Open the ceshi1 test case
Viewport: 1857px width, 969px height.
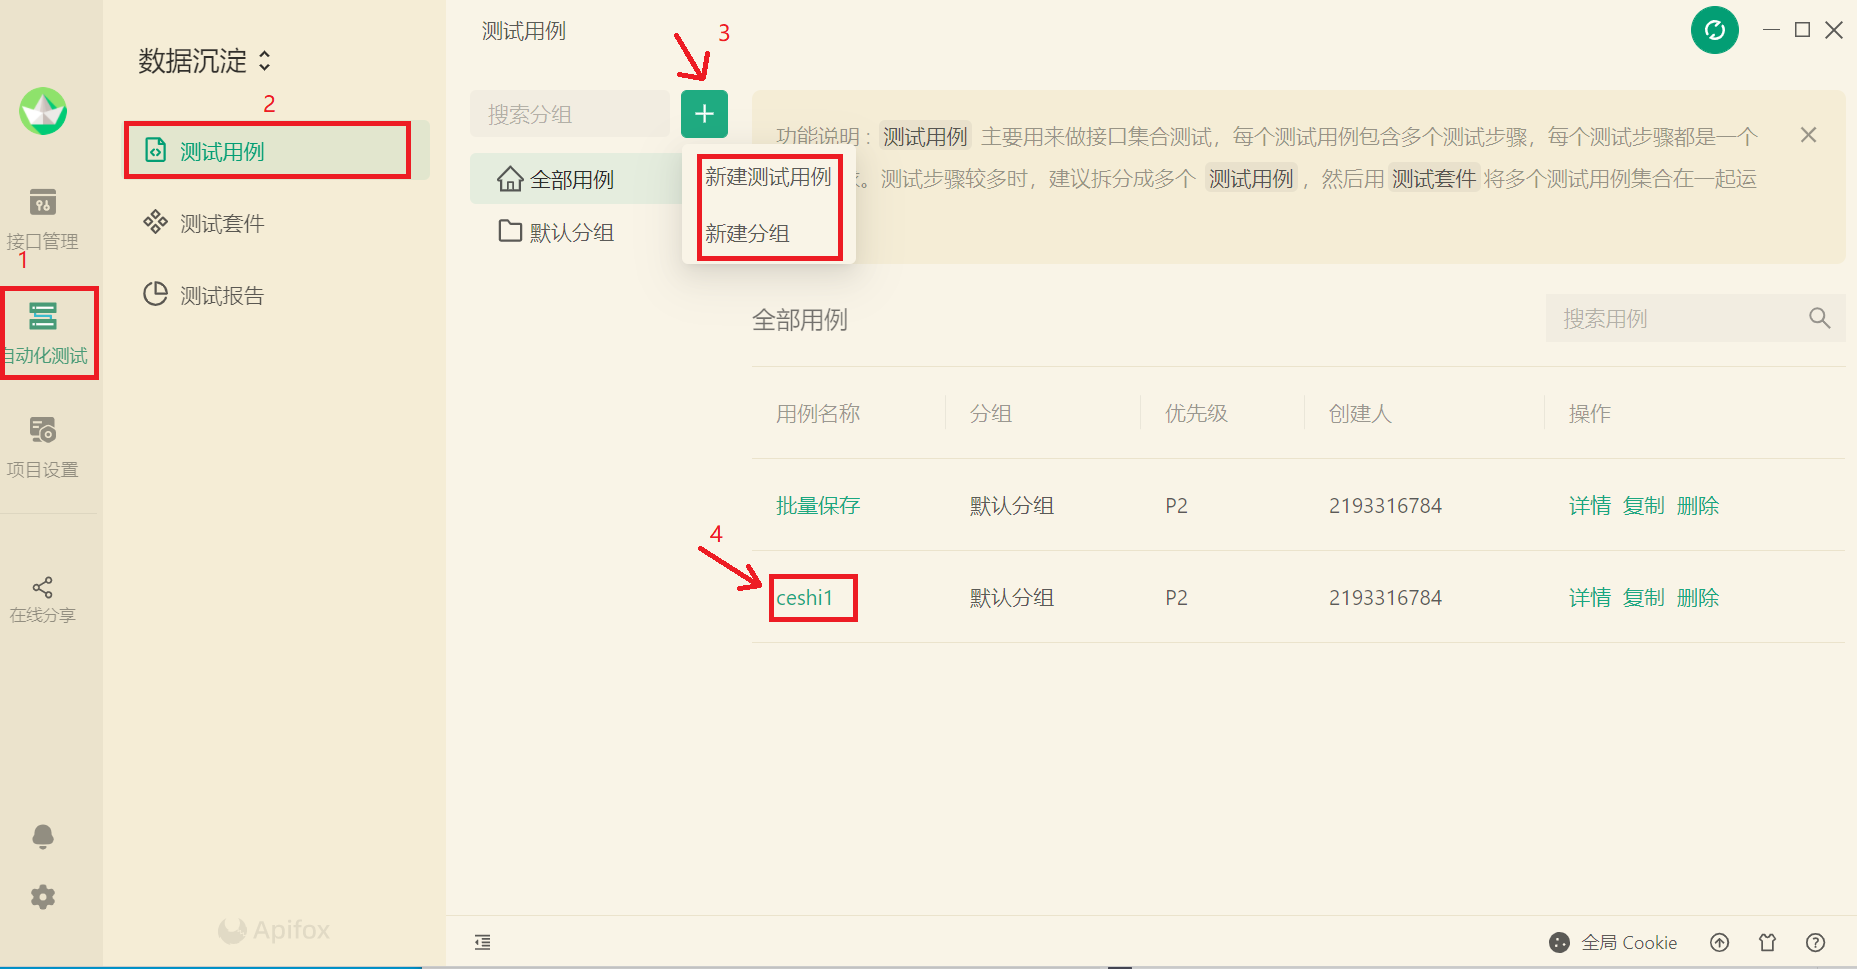(x=805, y=598)
